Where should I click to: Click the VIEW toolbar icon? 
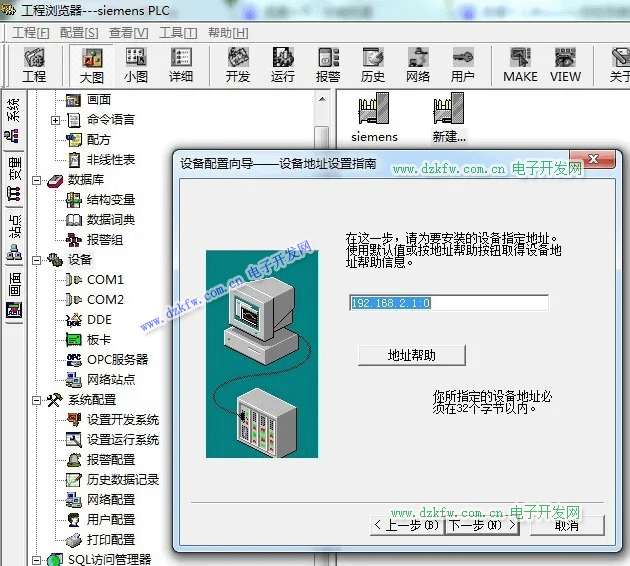click(x=565, y=65)
